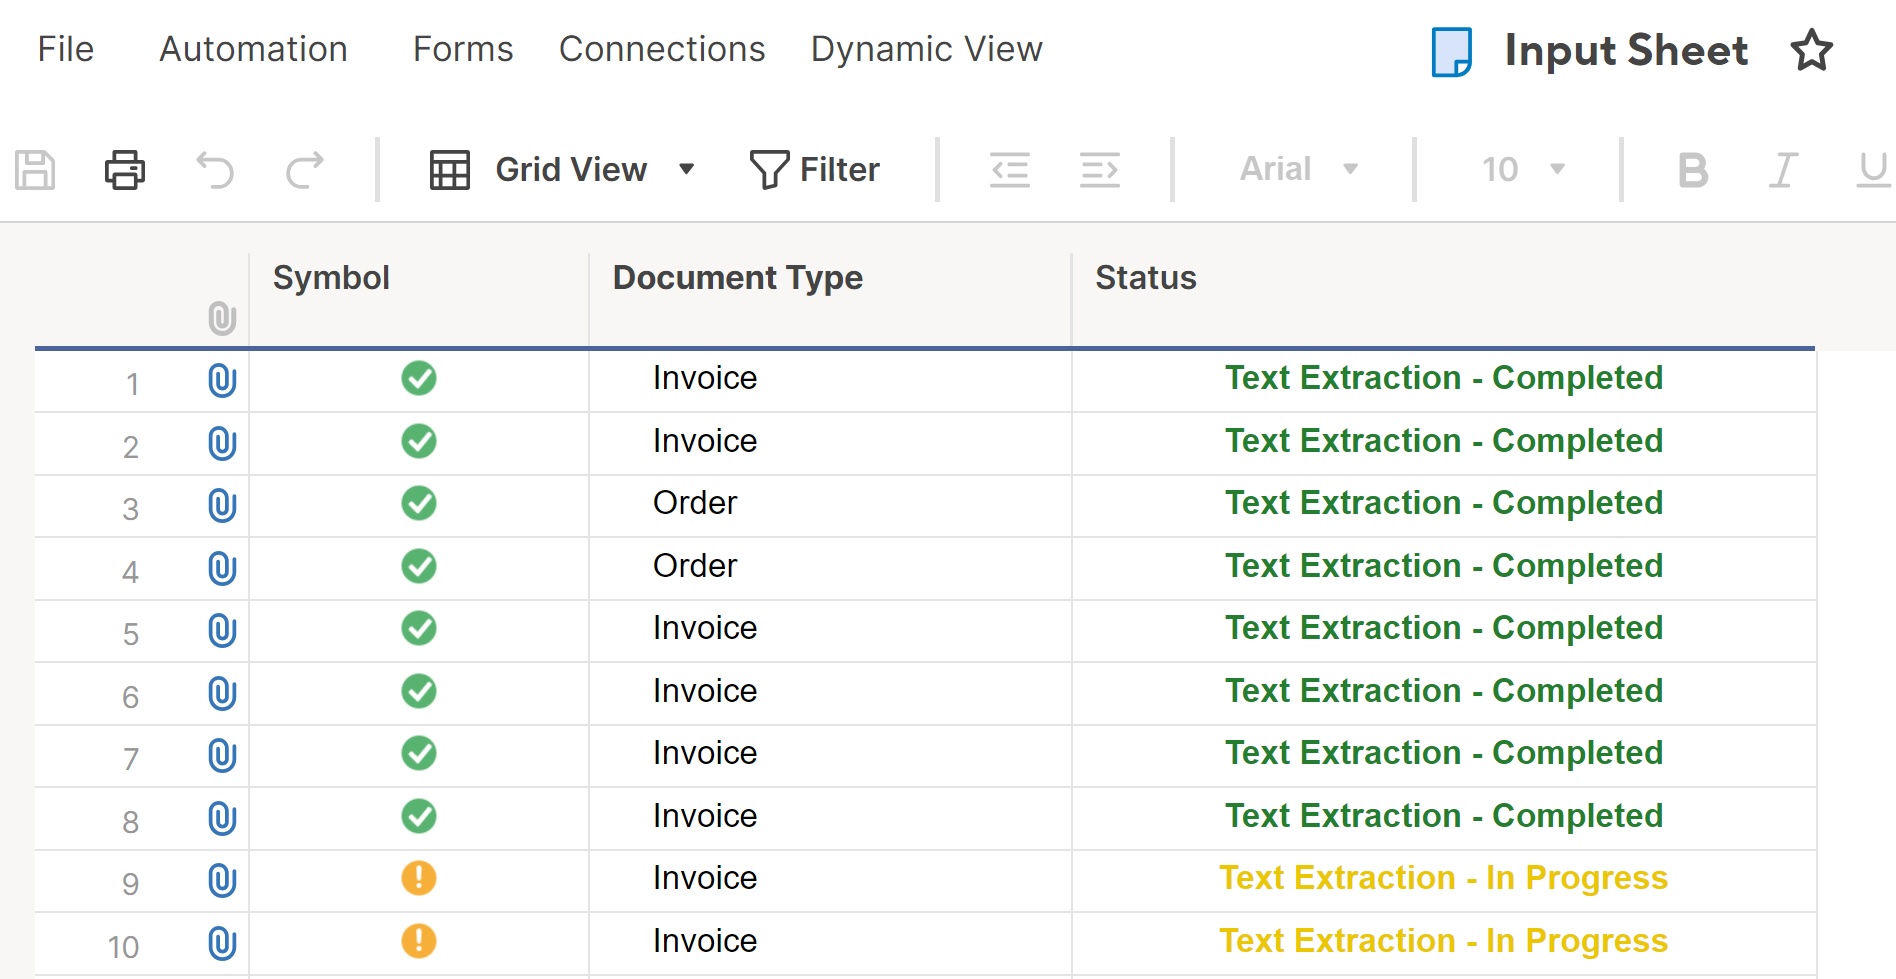Select the Invoice cell in row 2
The width and height of the screenshot is (1896, 979).
pos(830,443)
